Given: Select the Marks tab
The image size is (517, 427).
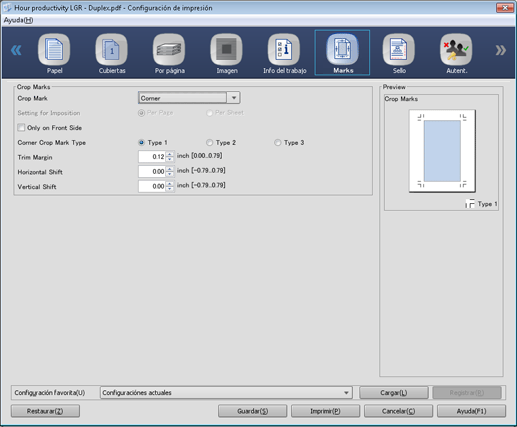Looking at the screenshot, I should pyautogui.click(x=342, y=53).
